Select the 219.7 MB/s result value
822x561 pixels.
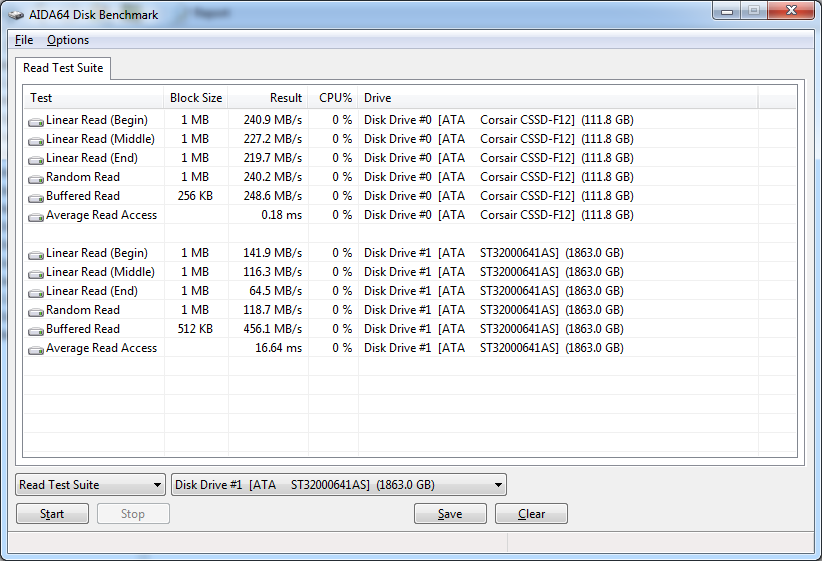(273, 158)
